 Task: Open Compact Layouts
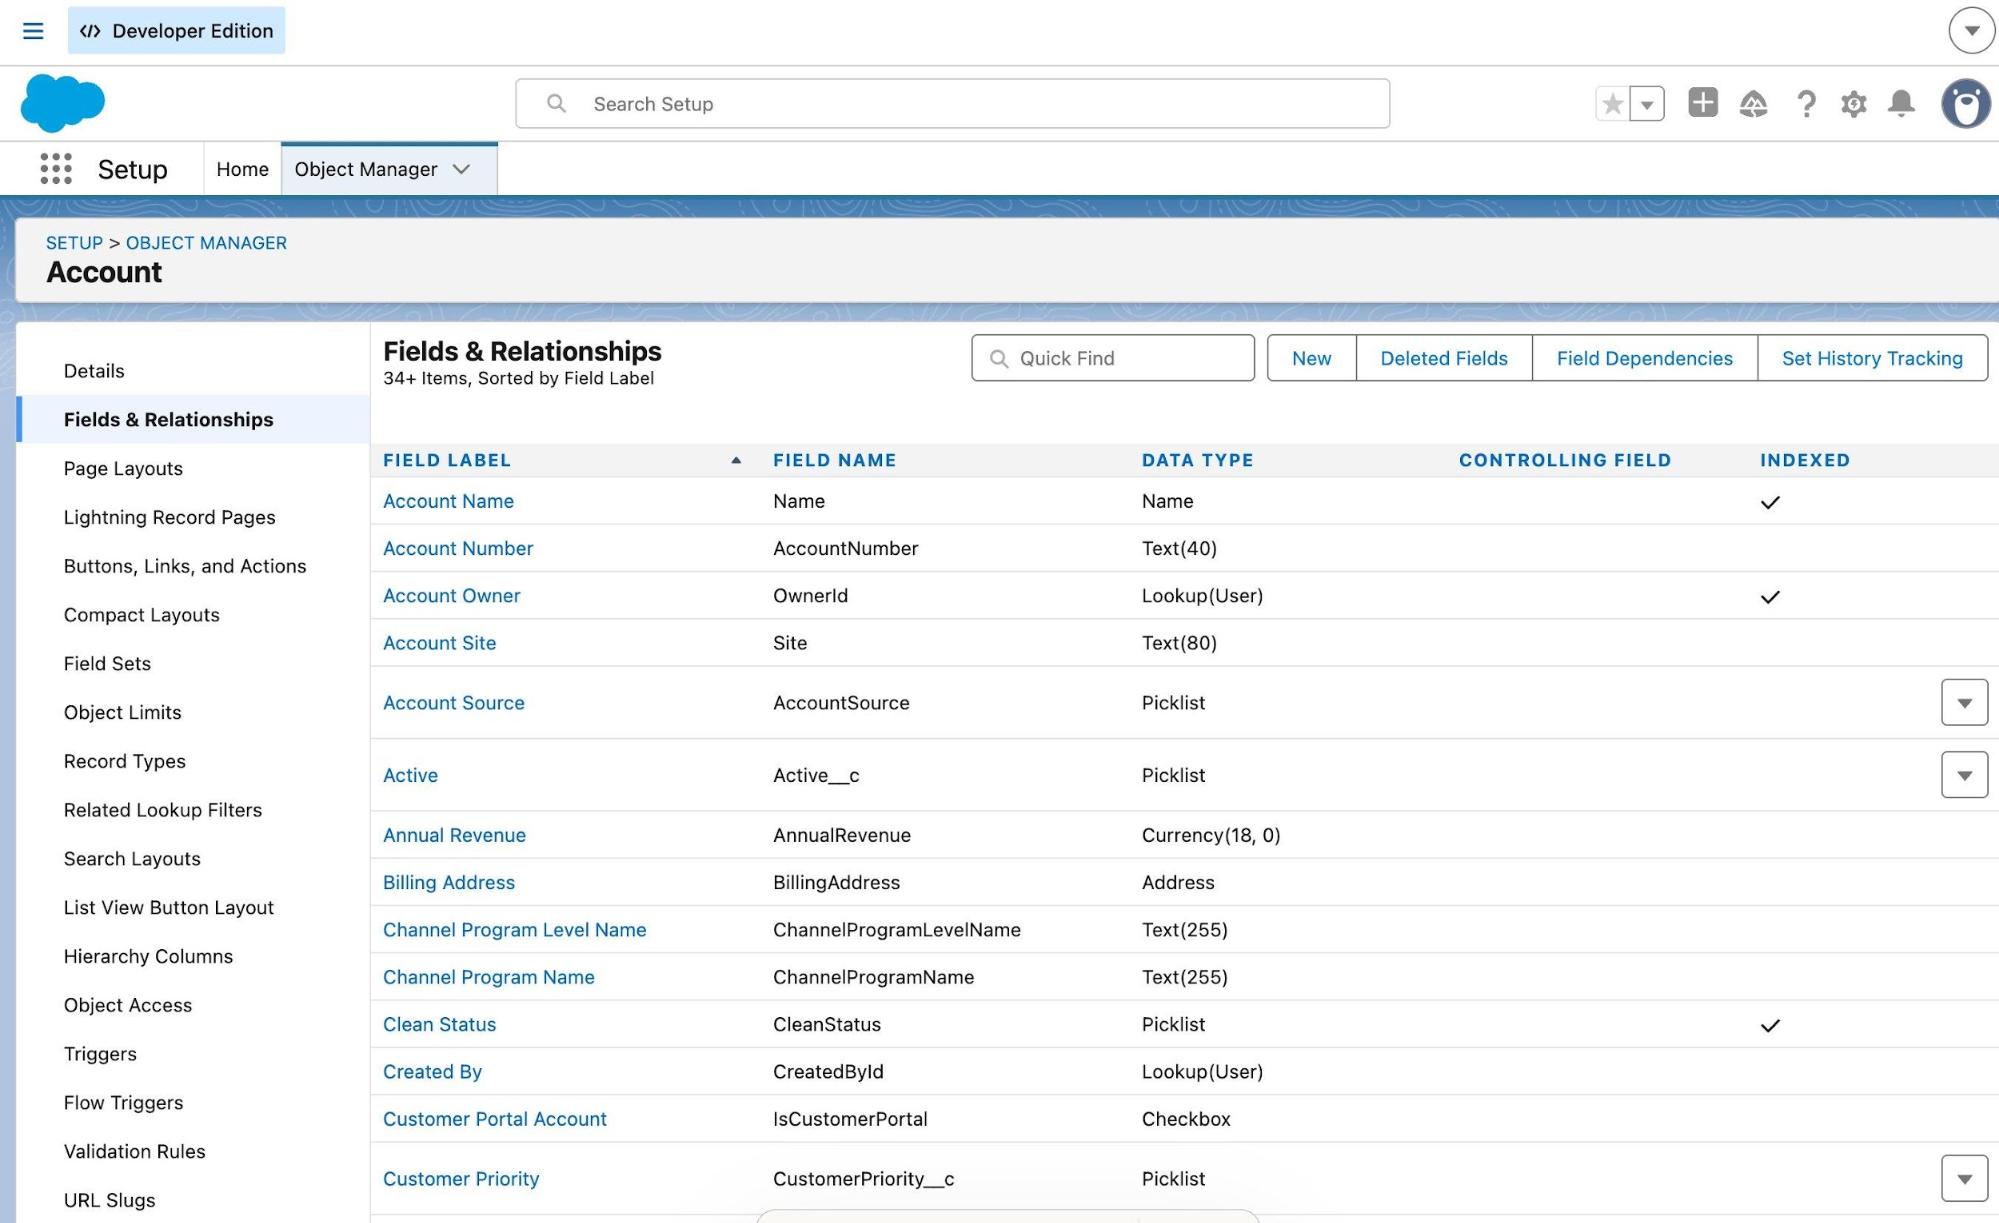(141, 615)
